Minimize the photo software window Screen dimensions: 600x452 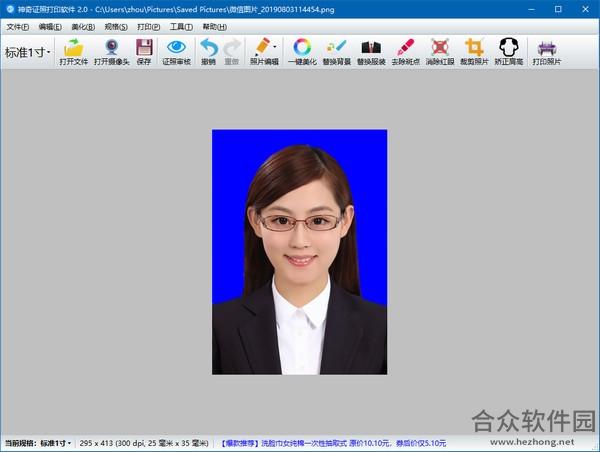point(531,9)
